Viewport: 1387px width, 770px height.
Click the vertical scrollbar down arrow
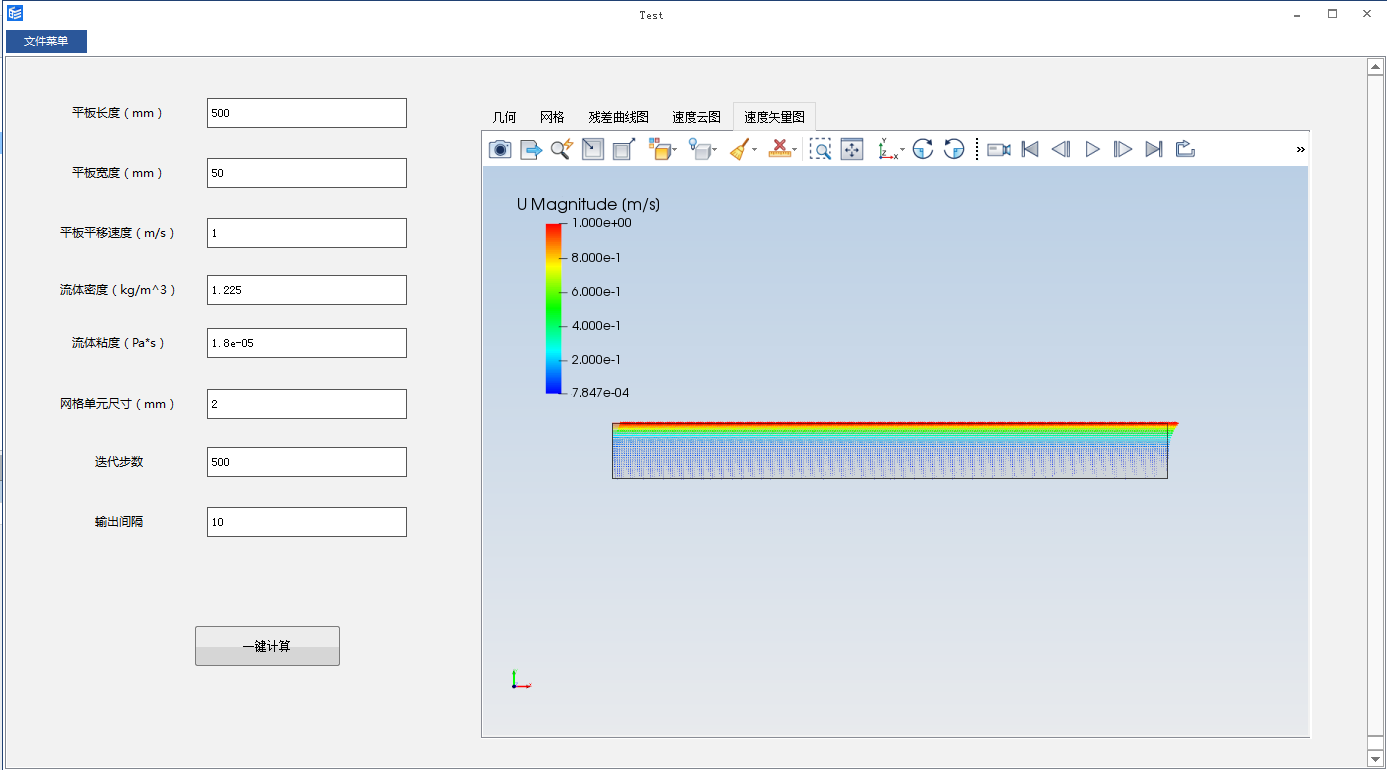tap(1375, 757)
